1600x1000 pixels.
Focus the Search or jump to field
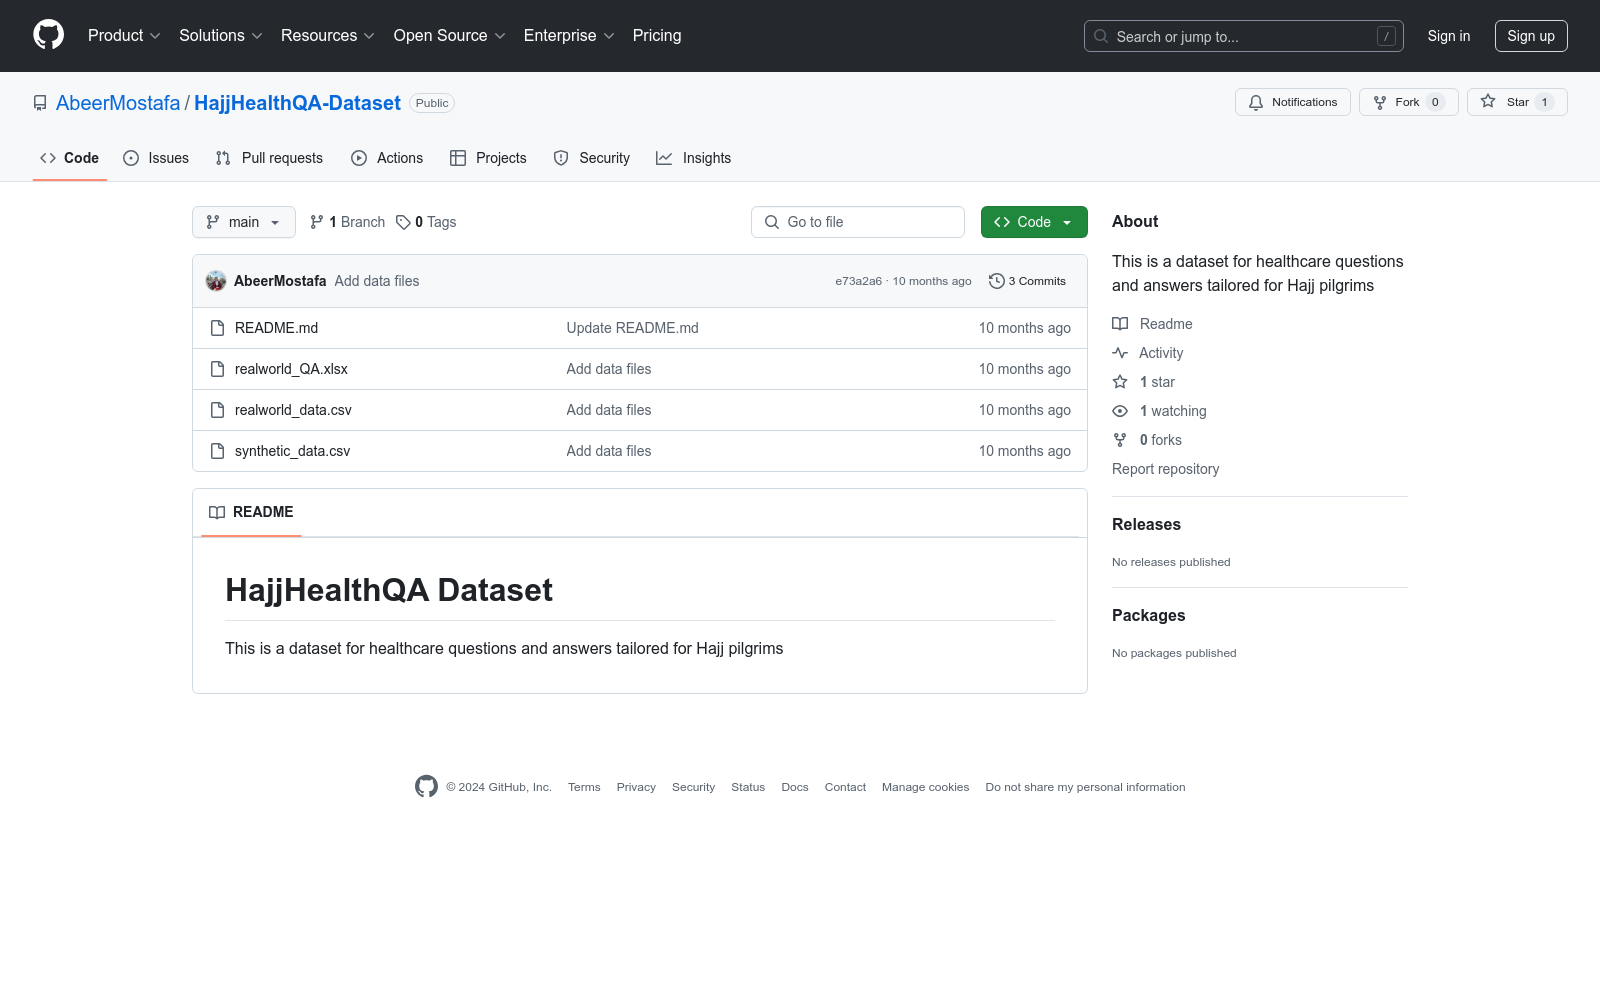1243,36
